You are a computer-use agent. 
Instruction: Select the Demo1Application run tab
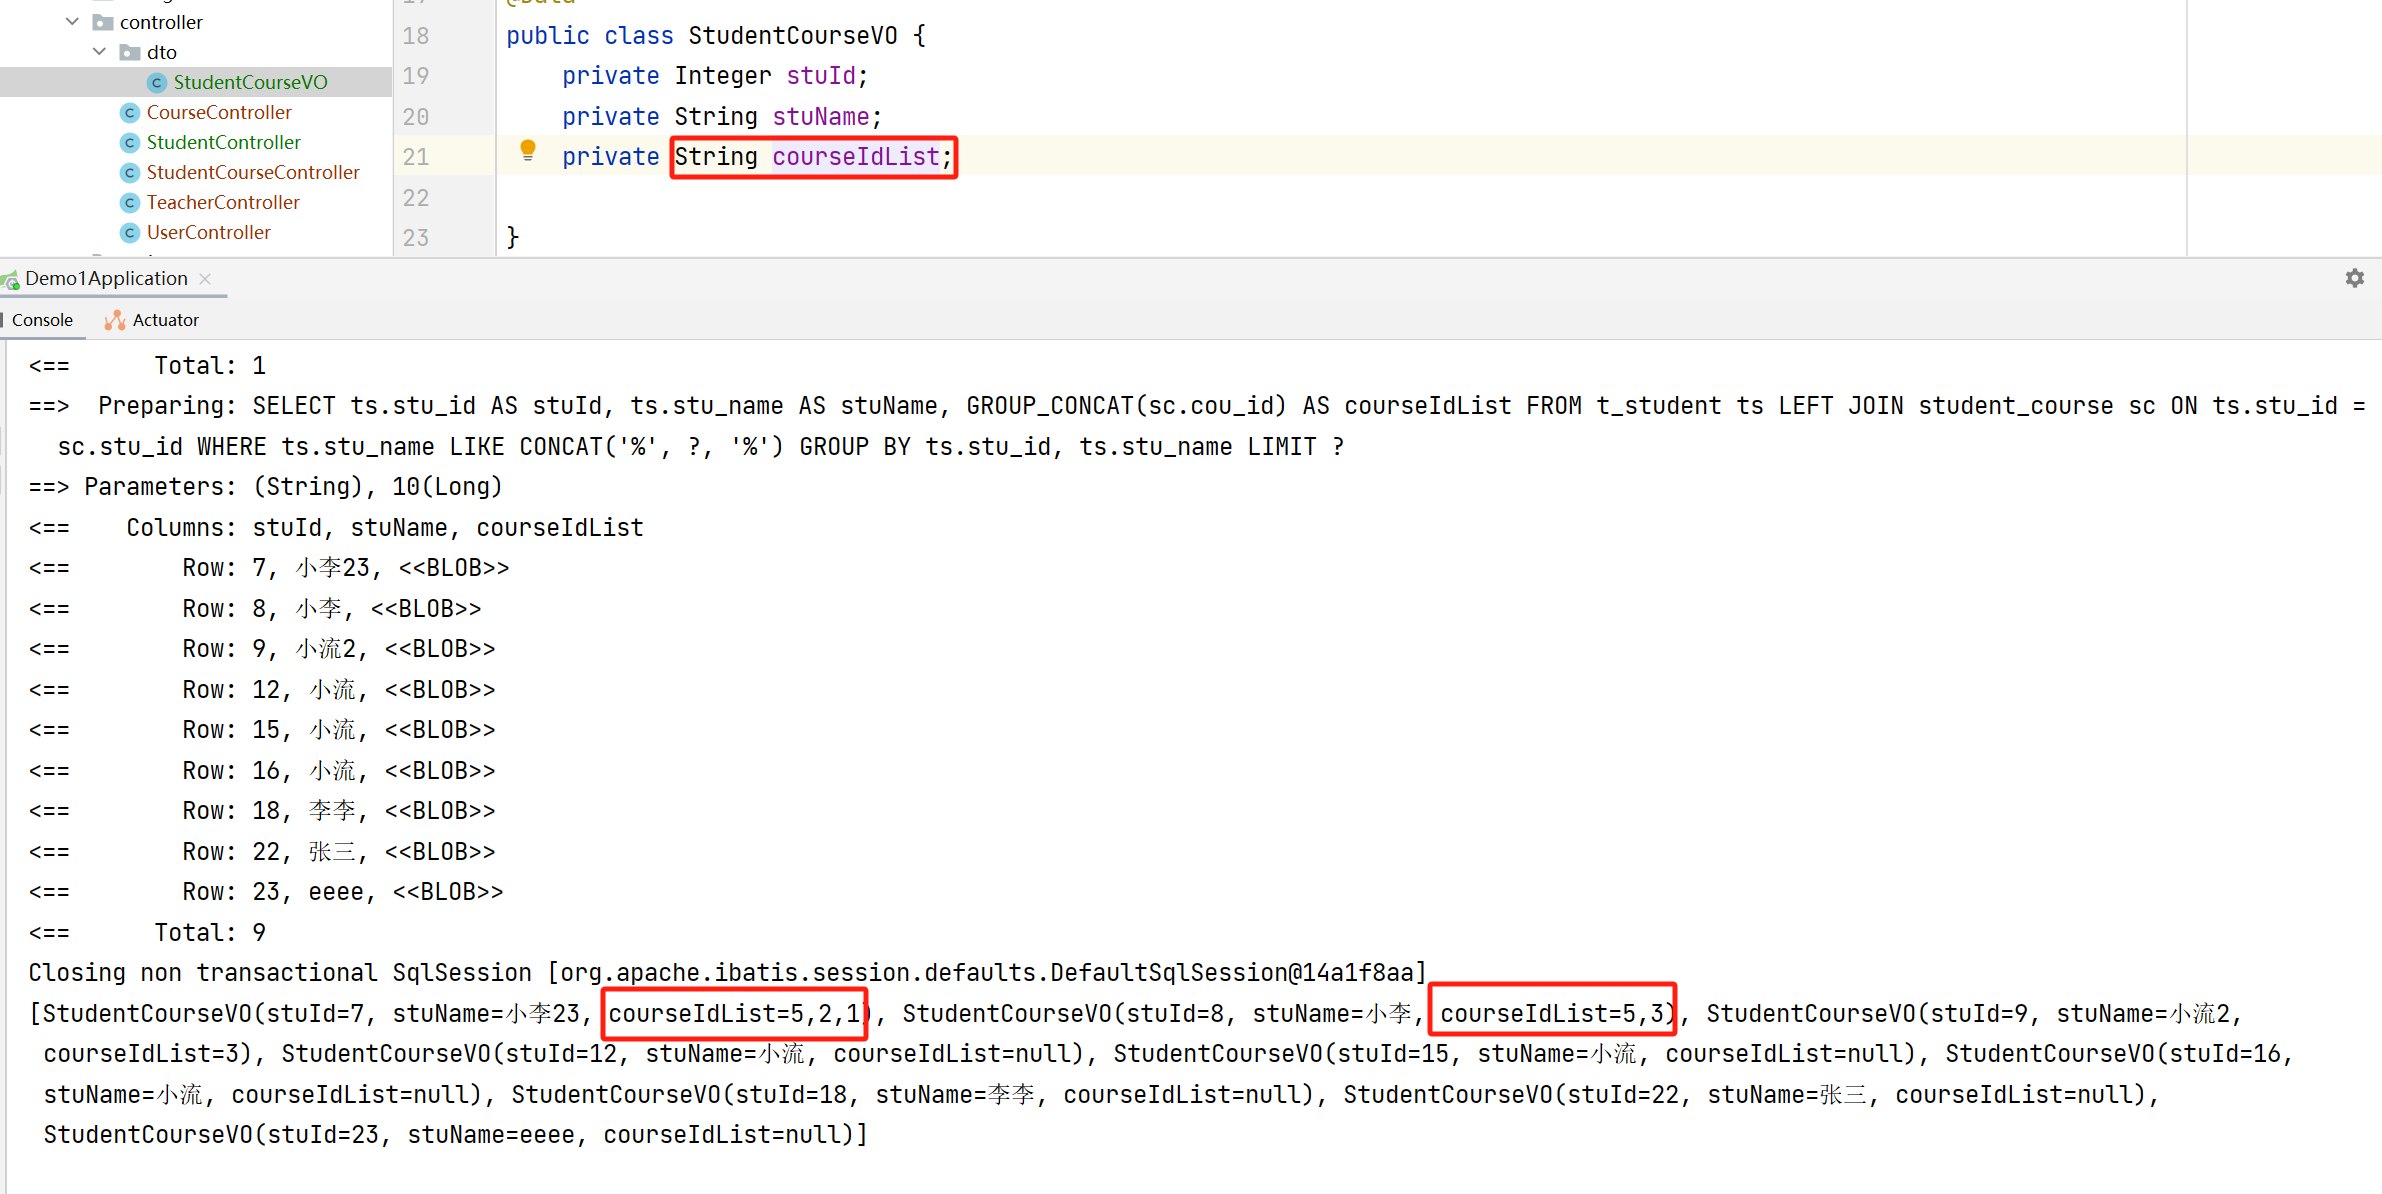(106, 279)
